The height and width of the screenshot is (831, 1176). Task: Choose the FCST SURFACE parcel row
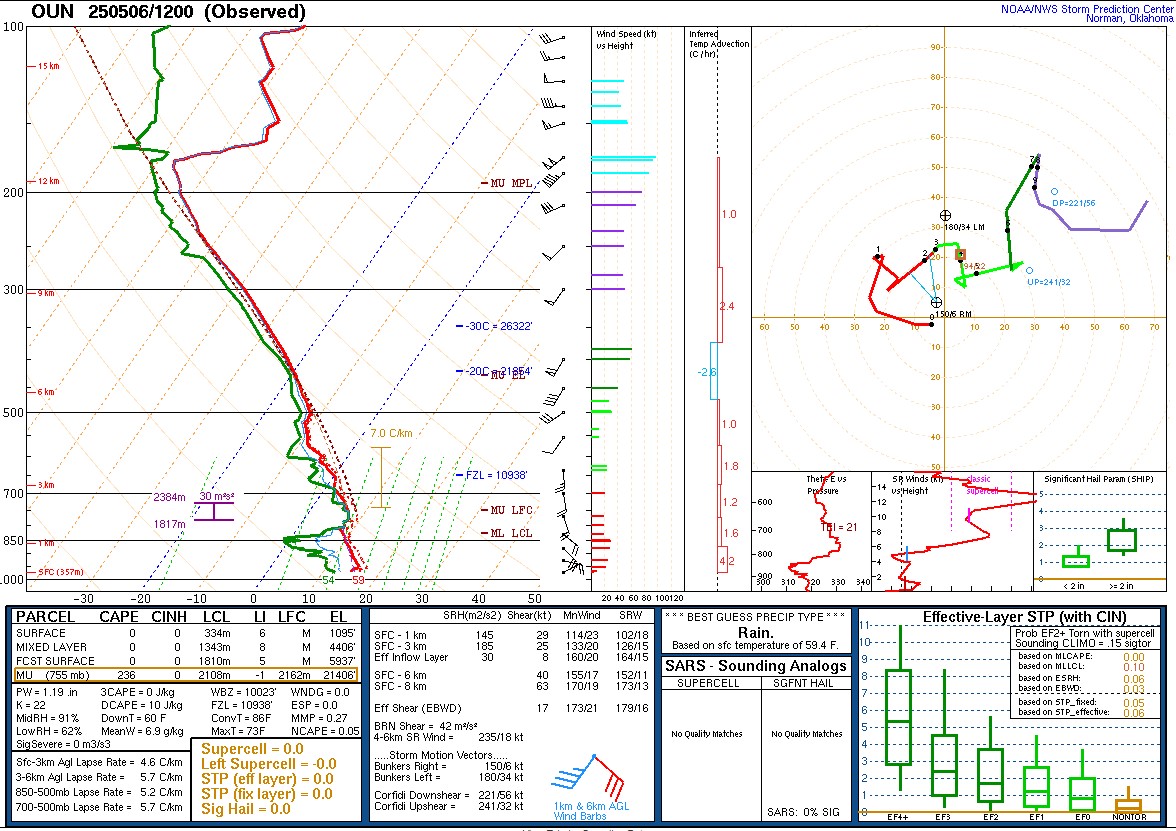[x=185, y=661]
